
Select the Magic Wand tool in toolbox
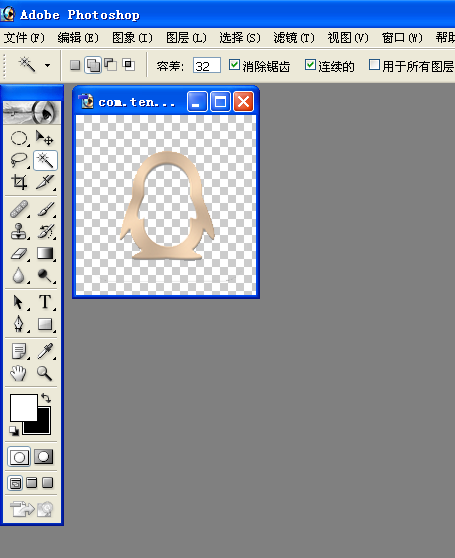[45, 160]
